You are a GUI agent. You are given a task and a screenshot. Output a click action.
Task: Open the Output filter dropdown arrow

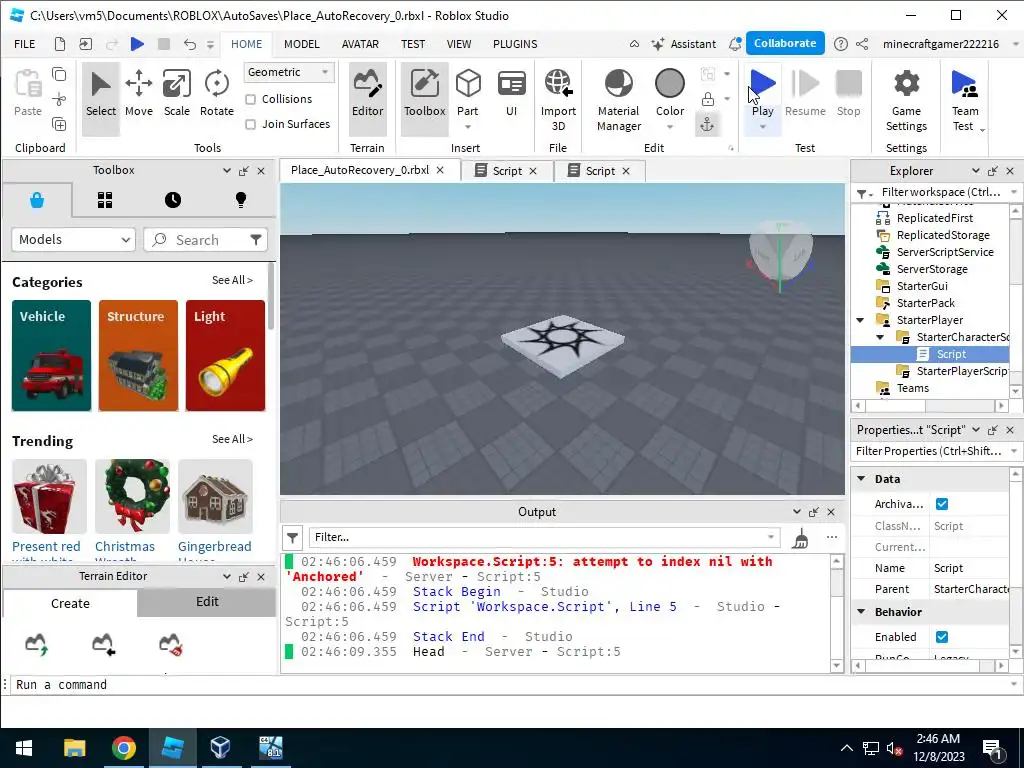771,537
